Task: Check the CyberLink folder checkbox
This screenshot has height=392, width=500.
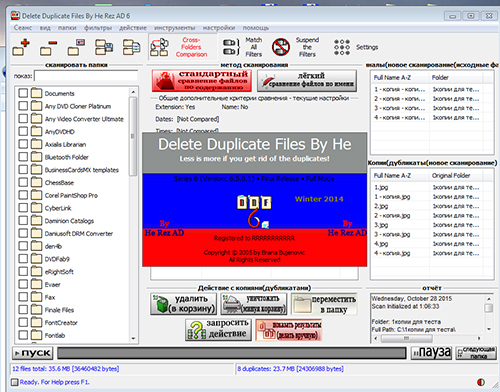Action: coord(23,208)
